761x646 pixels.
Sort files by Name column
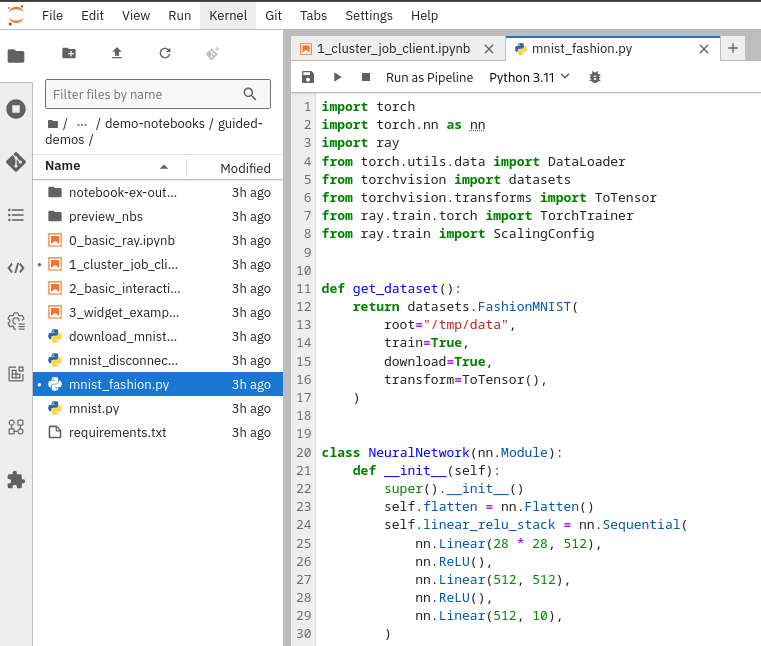[63, 167]
